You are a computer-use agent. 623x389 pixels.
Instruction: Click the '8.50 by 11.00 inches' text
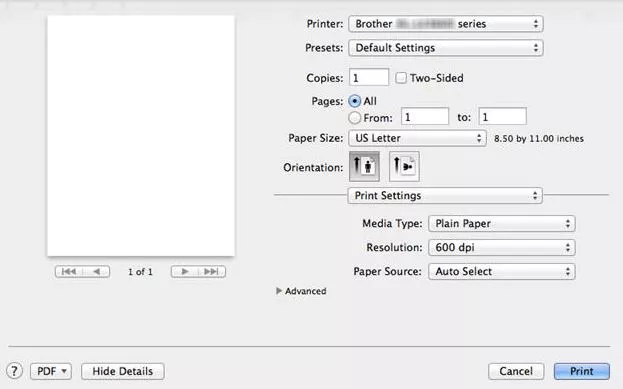click(539, 139)
